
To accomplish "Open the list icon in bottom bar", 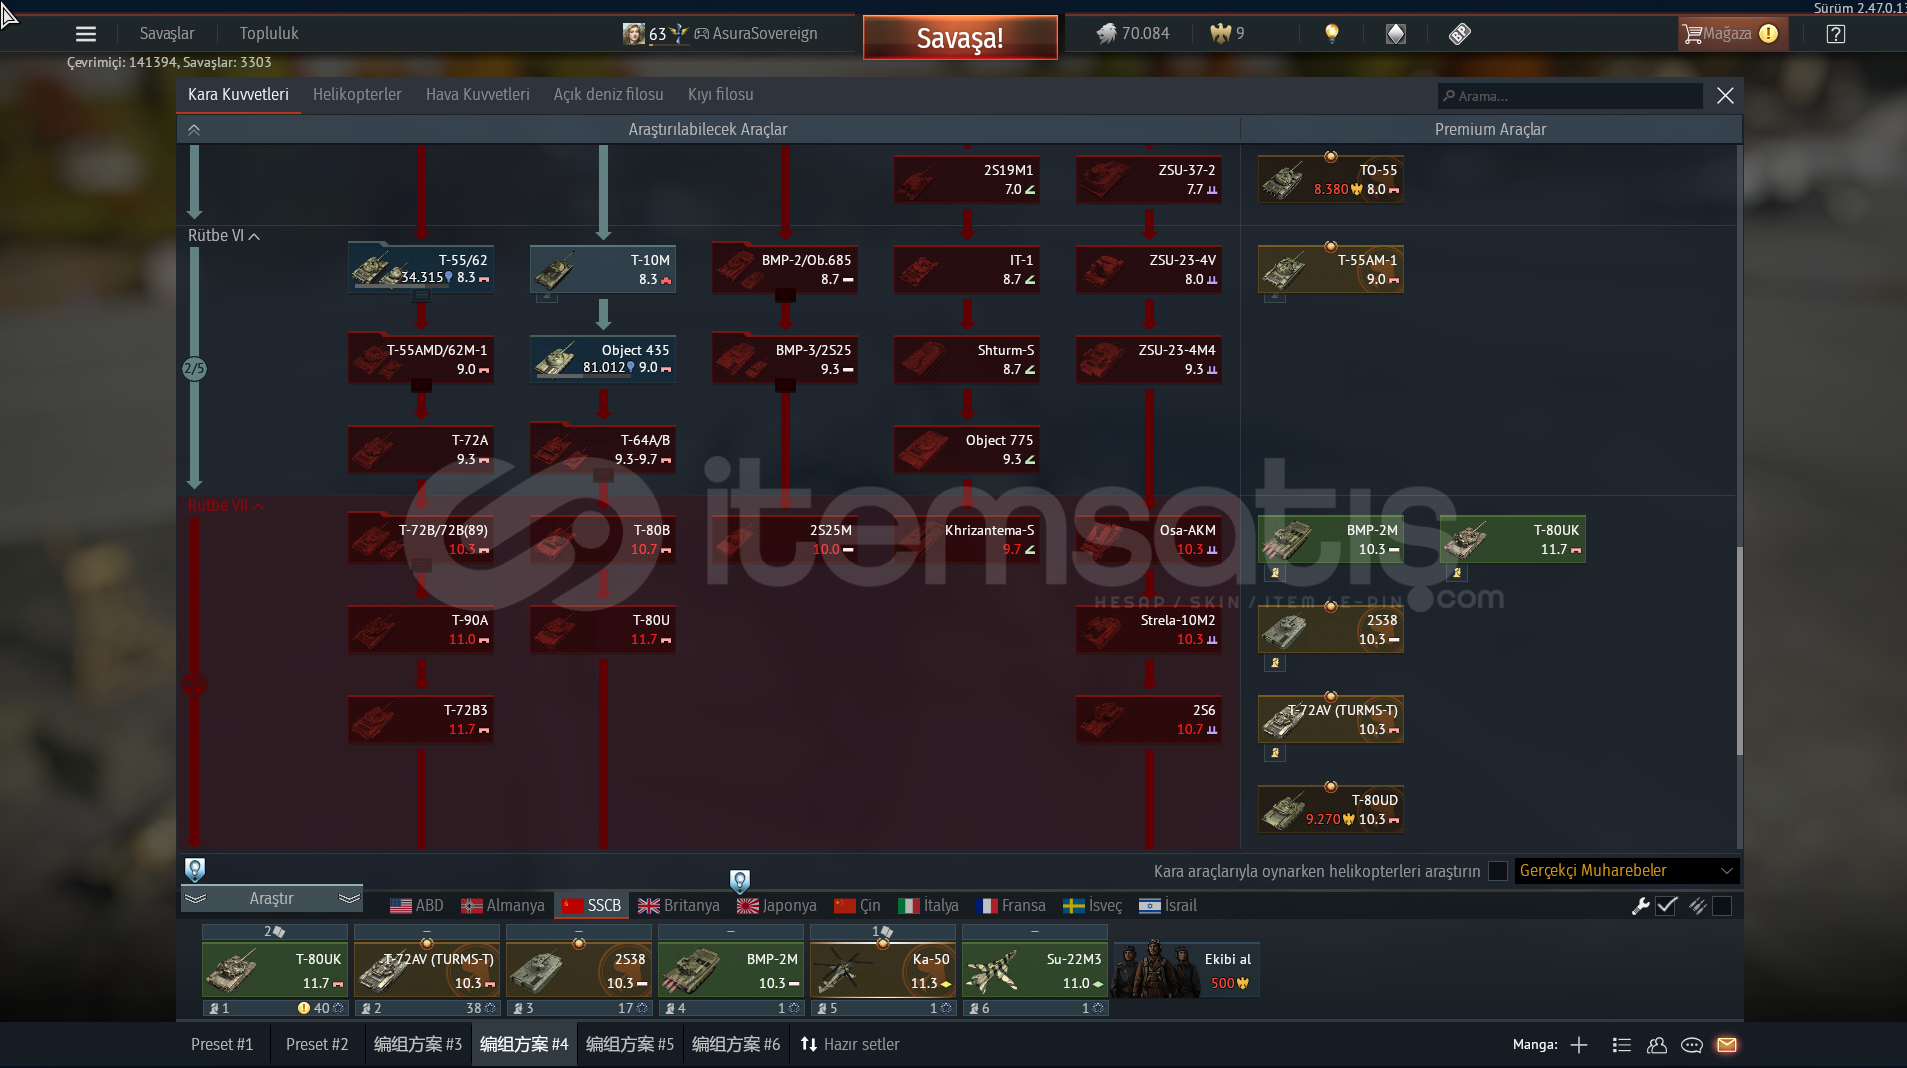I will point(1622,1045).
